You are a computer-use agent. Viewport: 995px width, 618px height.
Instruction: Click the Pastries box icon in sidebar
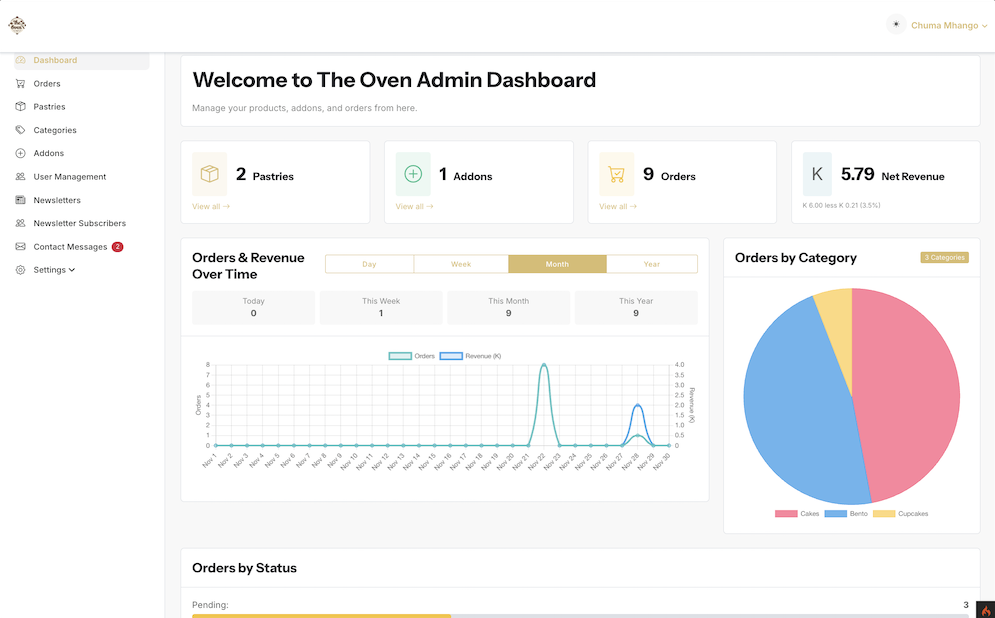tap(20, 107)
